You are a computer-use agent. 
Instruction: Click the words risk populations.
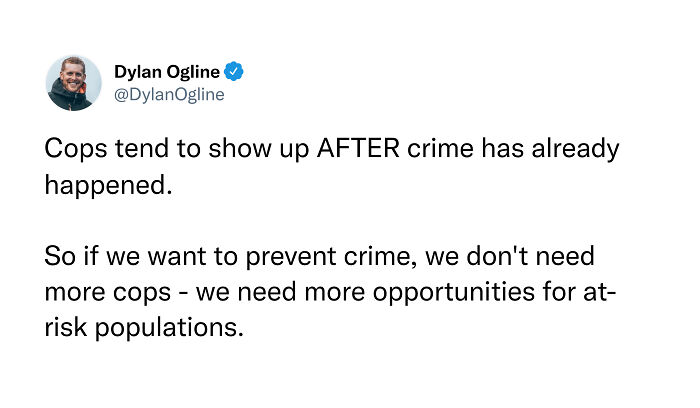coord(144,328)
